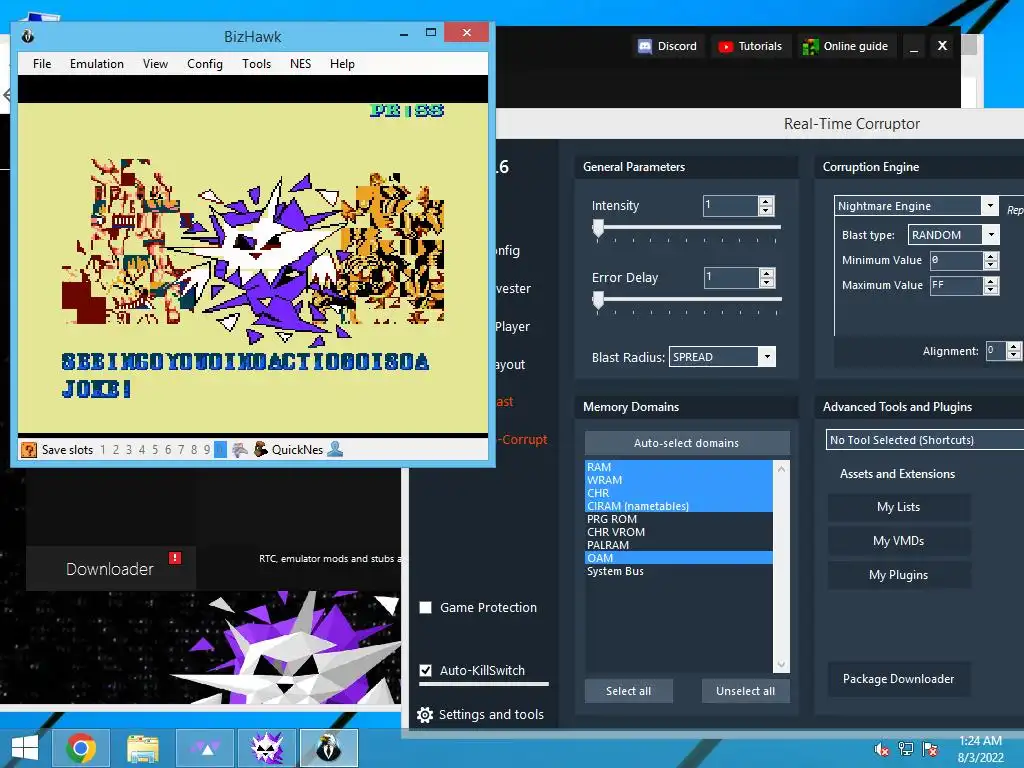Open the Blast Radius SPREAD dropdown
This screenshot has width=1024, height=768.
(x=767, y=357)
